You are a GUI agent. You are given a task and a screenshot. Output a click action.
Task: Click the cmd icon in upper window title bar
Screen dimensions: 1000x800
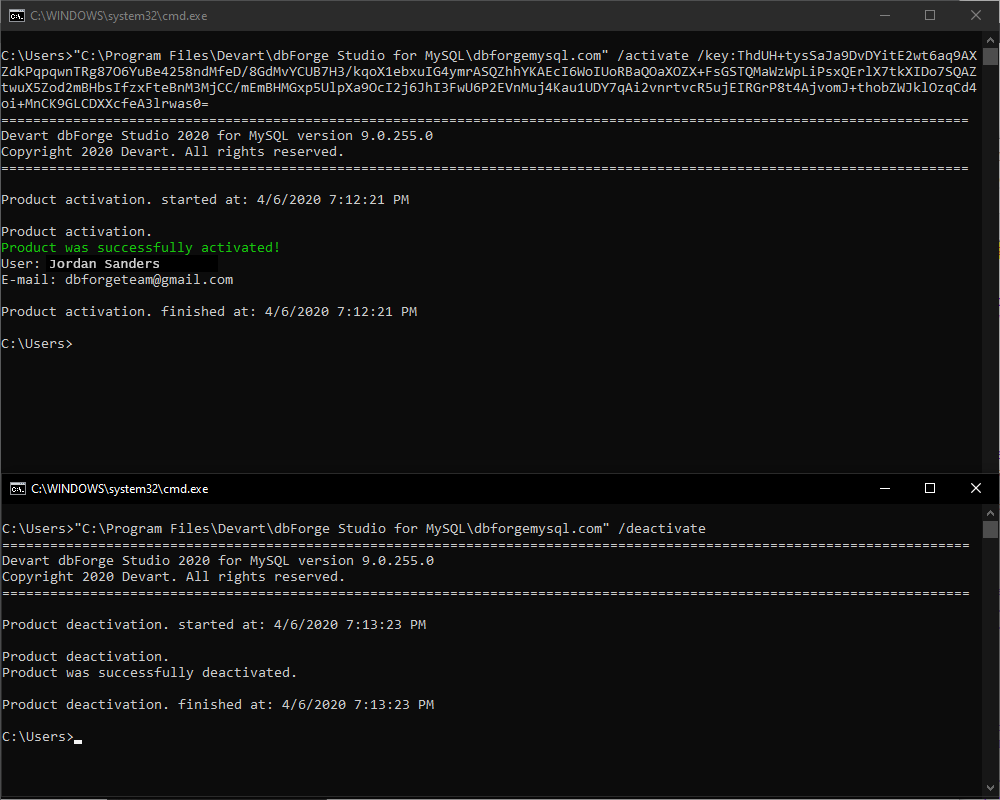coord(17,15)
